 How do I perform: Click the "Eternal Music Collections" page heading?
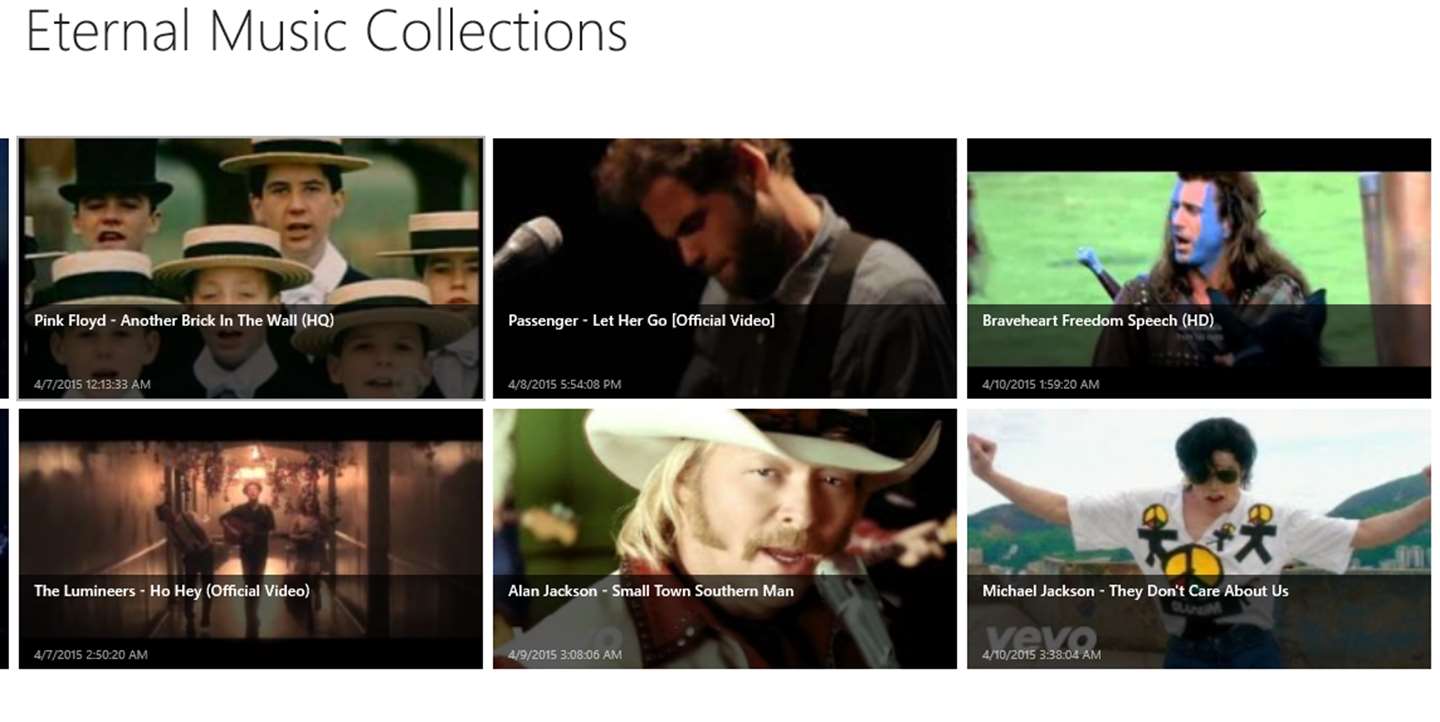pyautogui.click(x=326, y=32)
